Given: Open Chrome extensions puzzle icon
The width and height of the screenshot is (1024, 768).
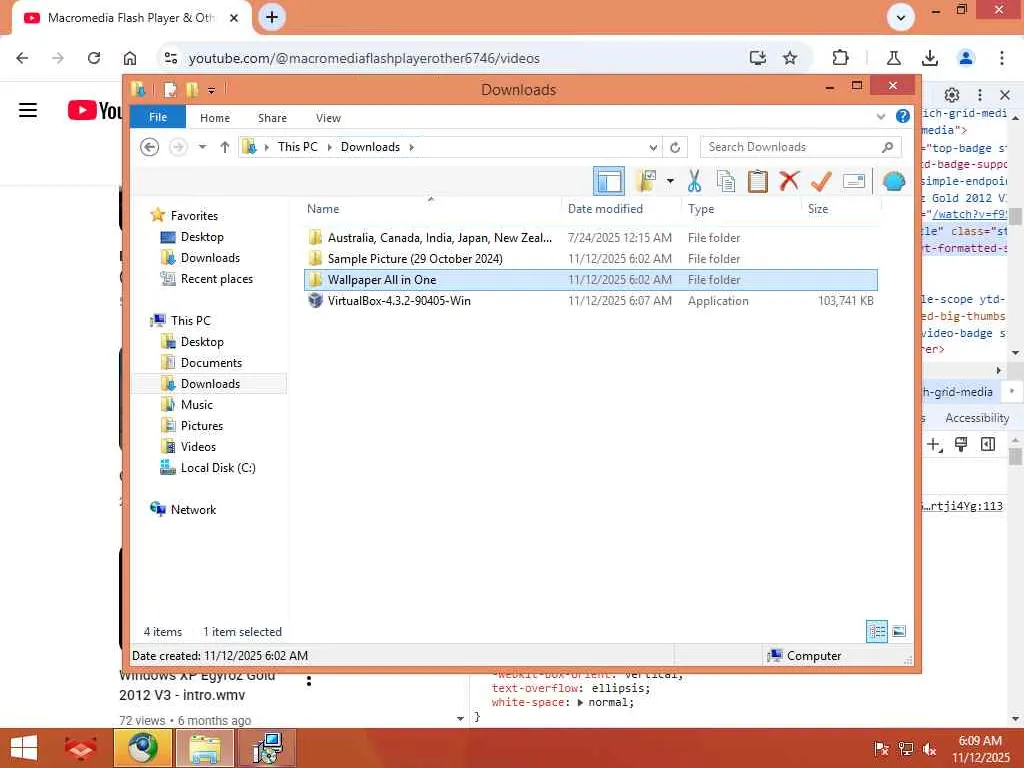Looking at the screenshot, I should point(840,58).
